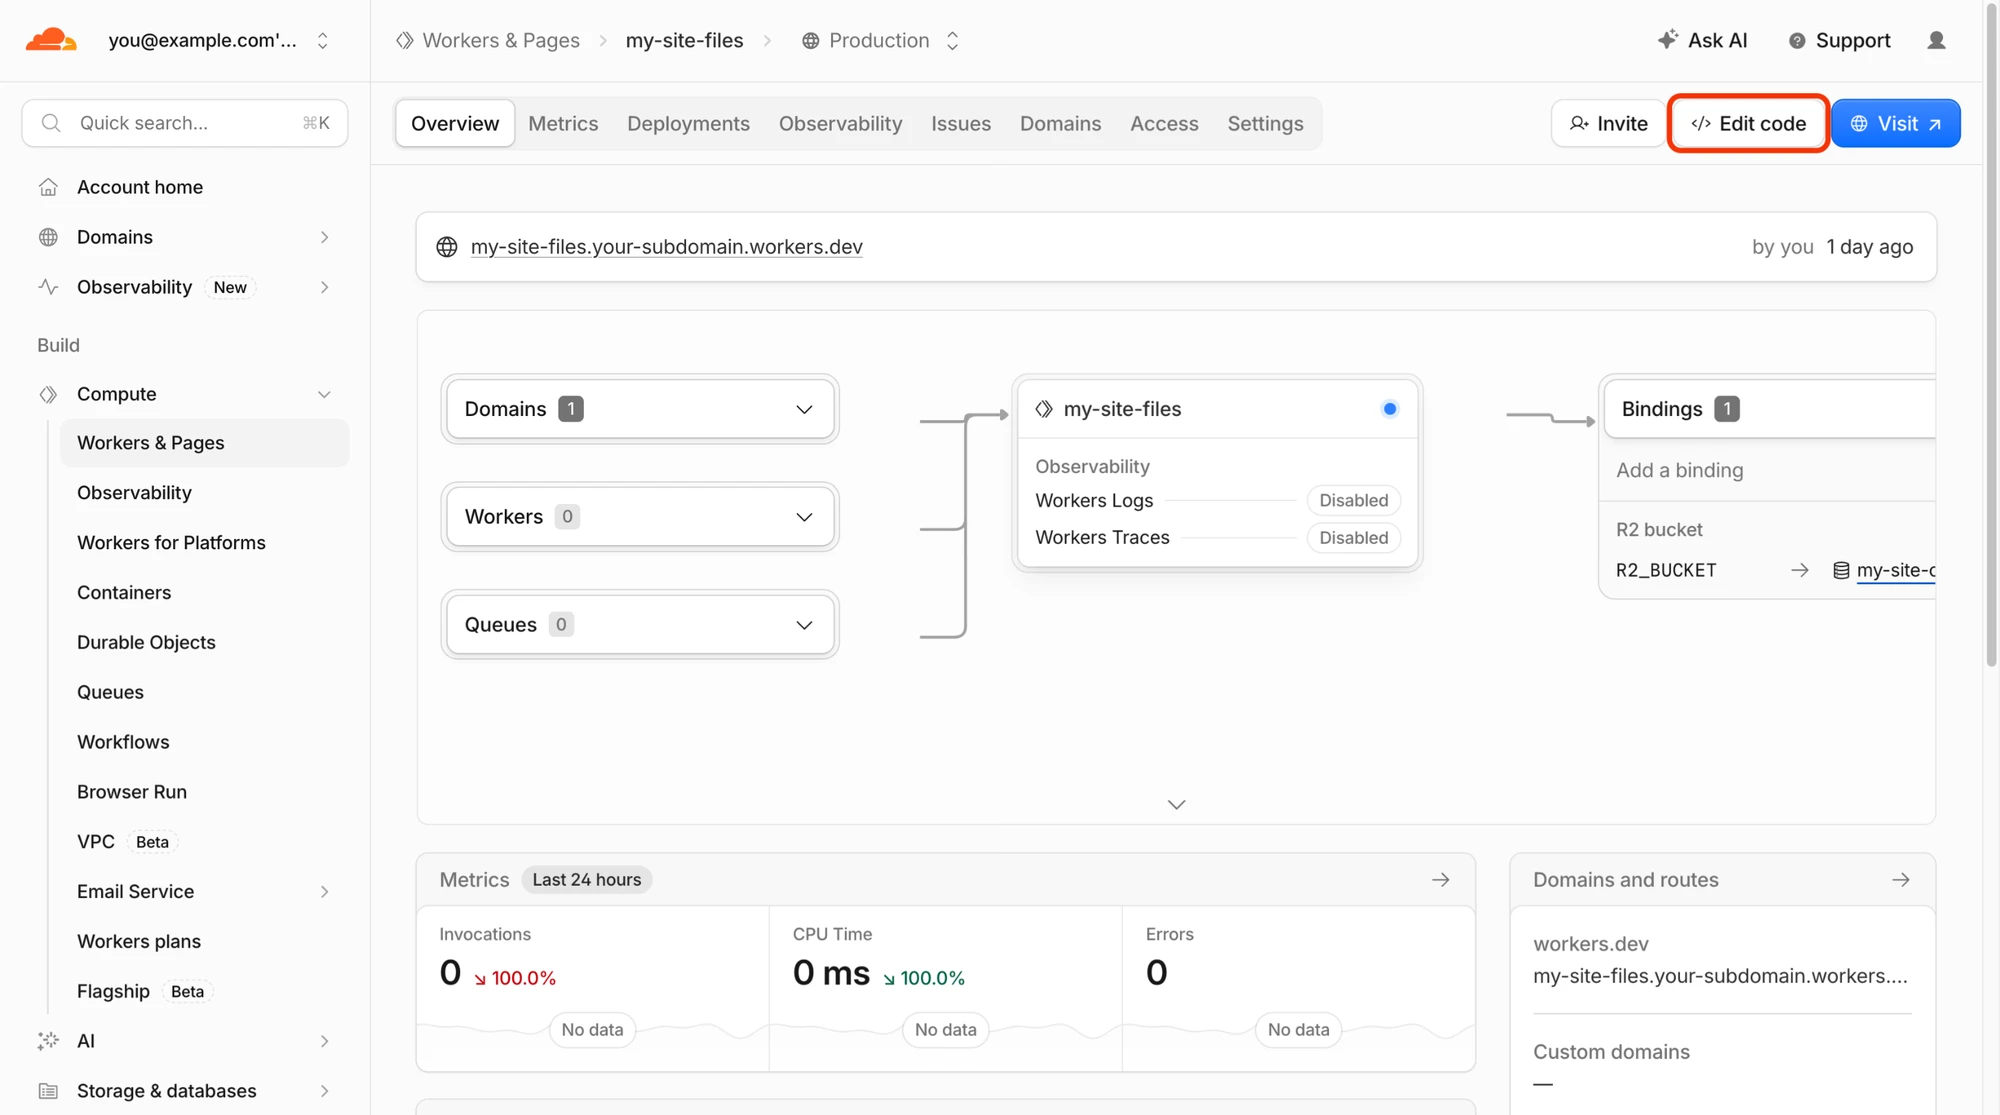
Task: Open the Settings tab
Action: pos(1265,123)
